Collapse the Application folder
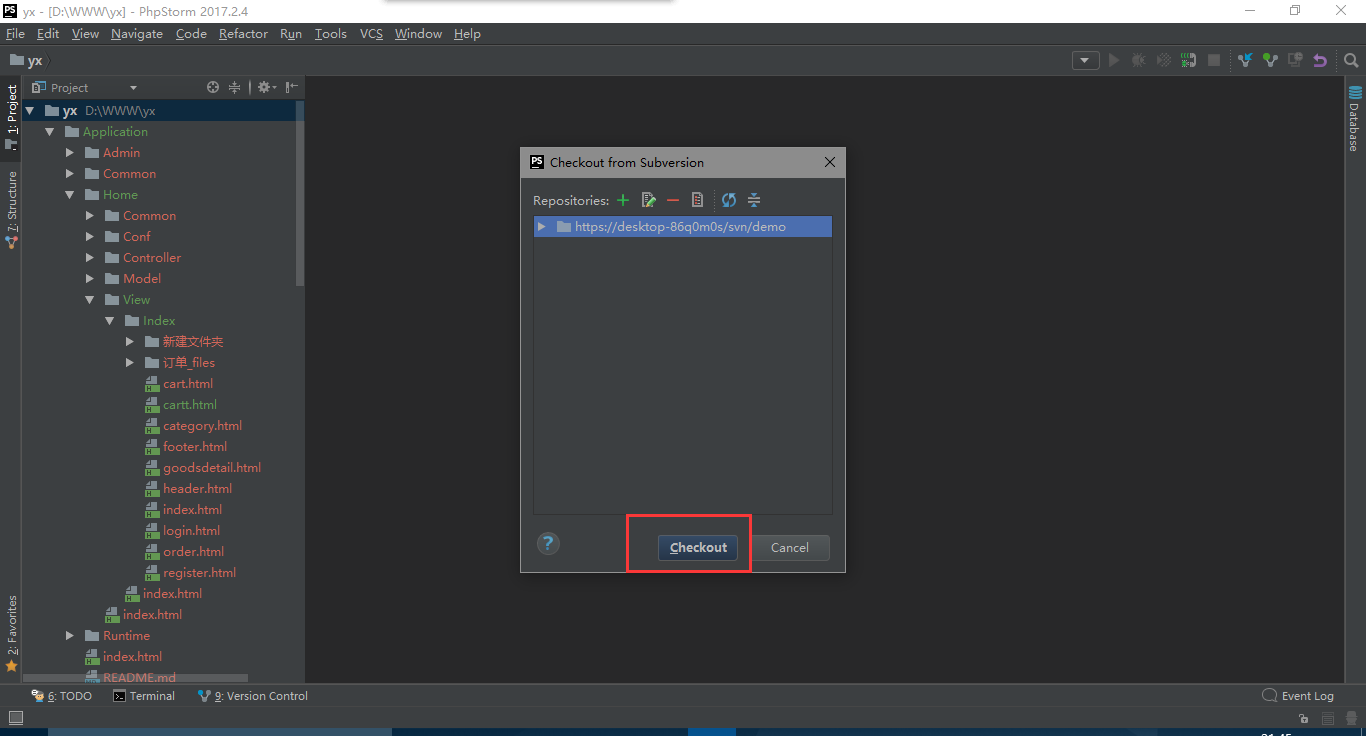The height and width of the screenshot is (736, 1366). pyautogui.click(x=50, y=132)
